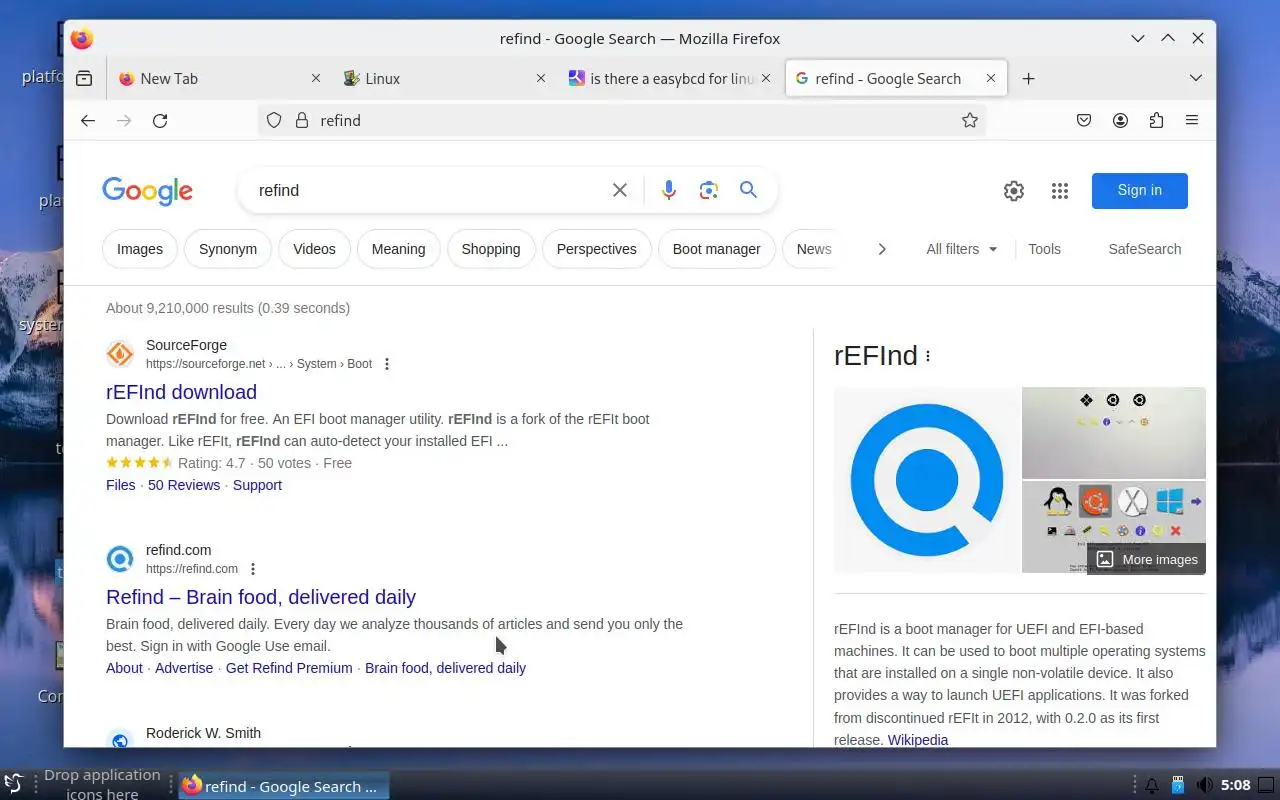Click into the Google search input field

pyautogui.click(x=430, y=190)
